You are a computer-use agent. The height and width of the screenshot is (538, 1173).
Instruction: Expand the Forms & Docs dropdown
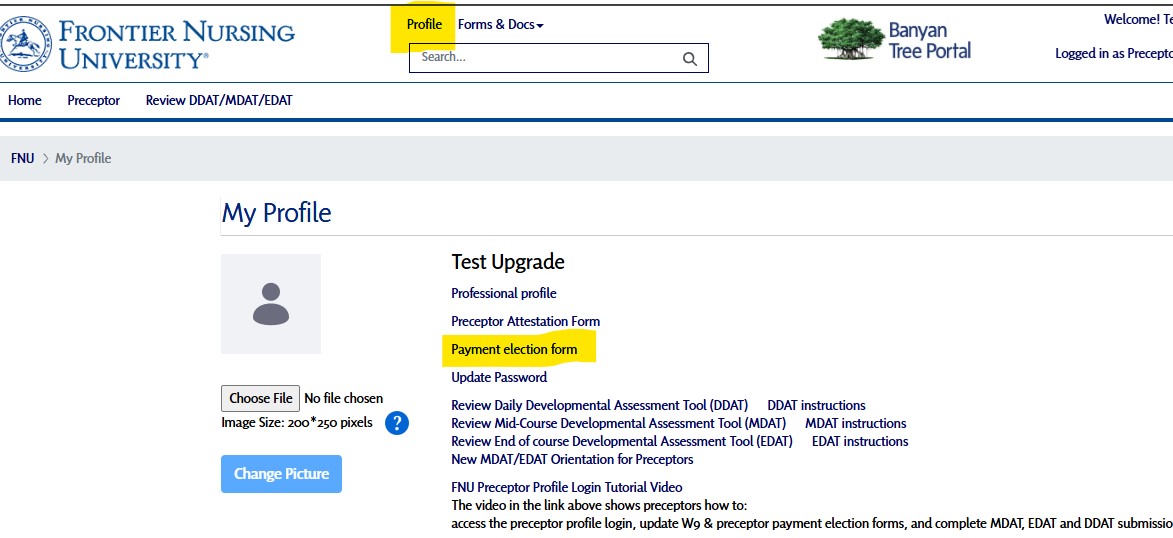tap(500, 24)
